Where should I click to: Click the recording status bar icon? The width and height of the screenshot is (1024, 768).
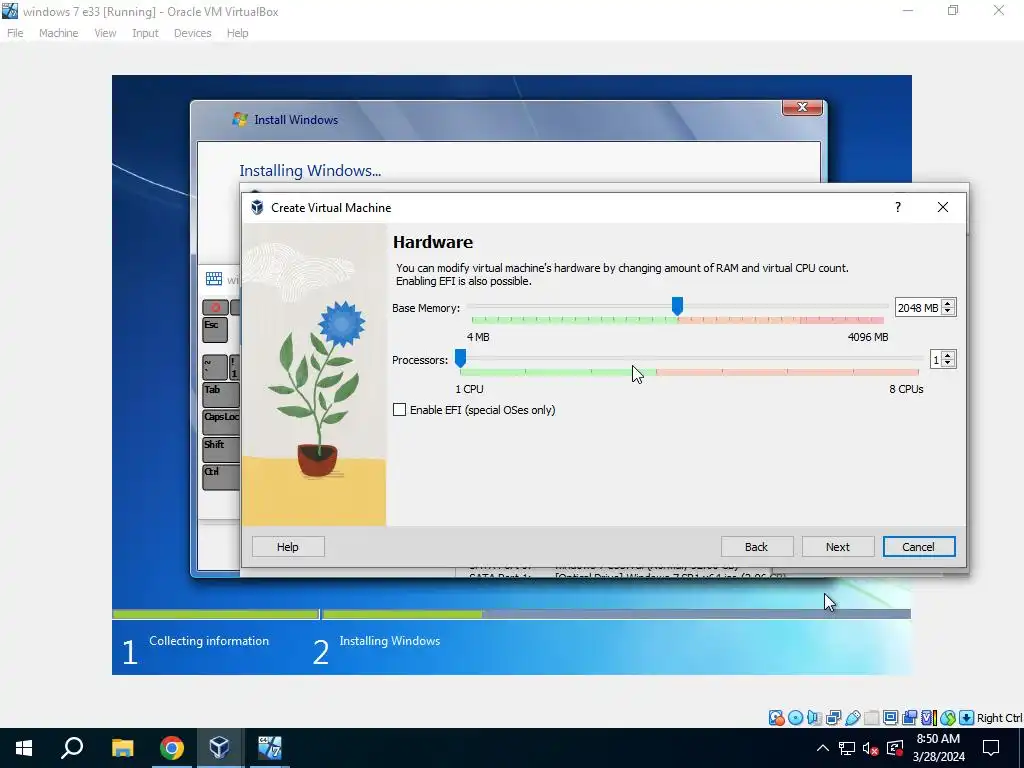pyautogui.click(x=909, y=718)
